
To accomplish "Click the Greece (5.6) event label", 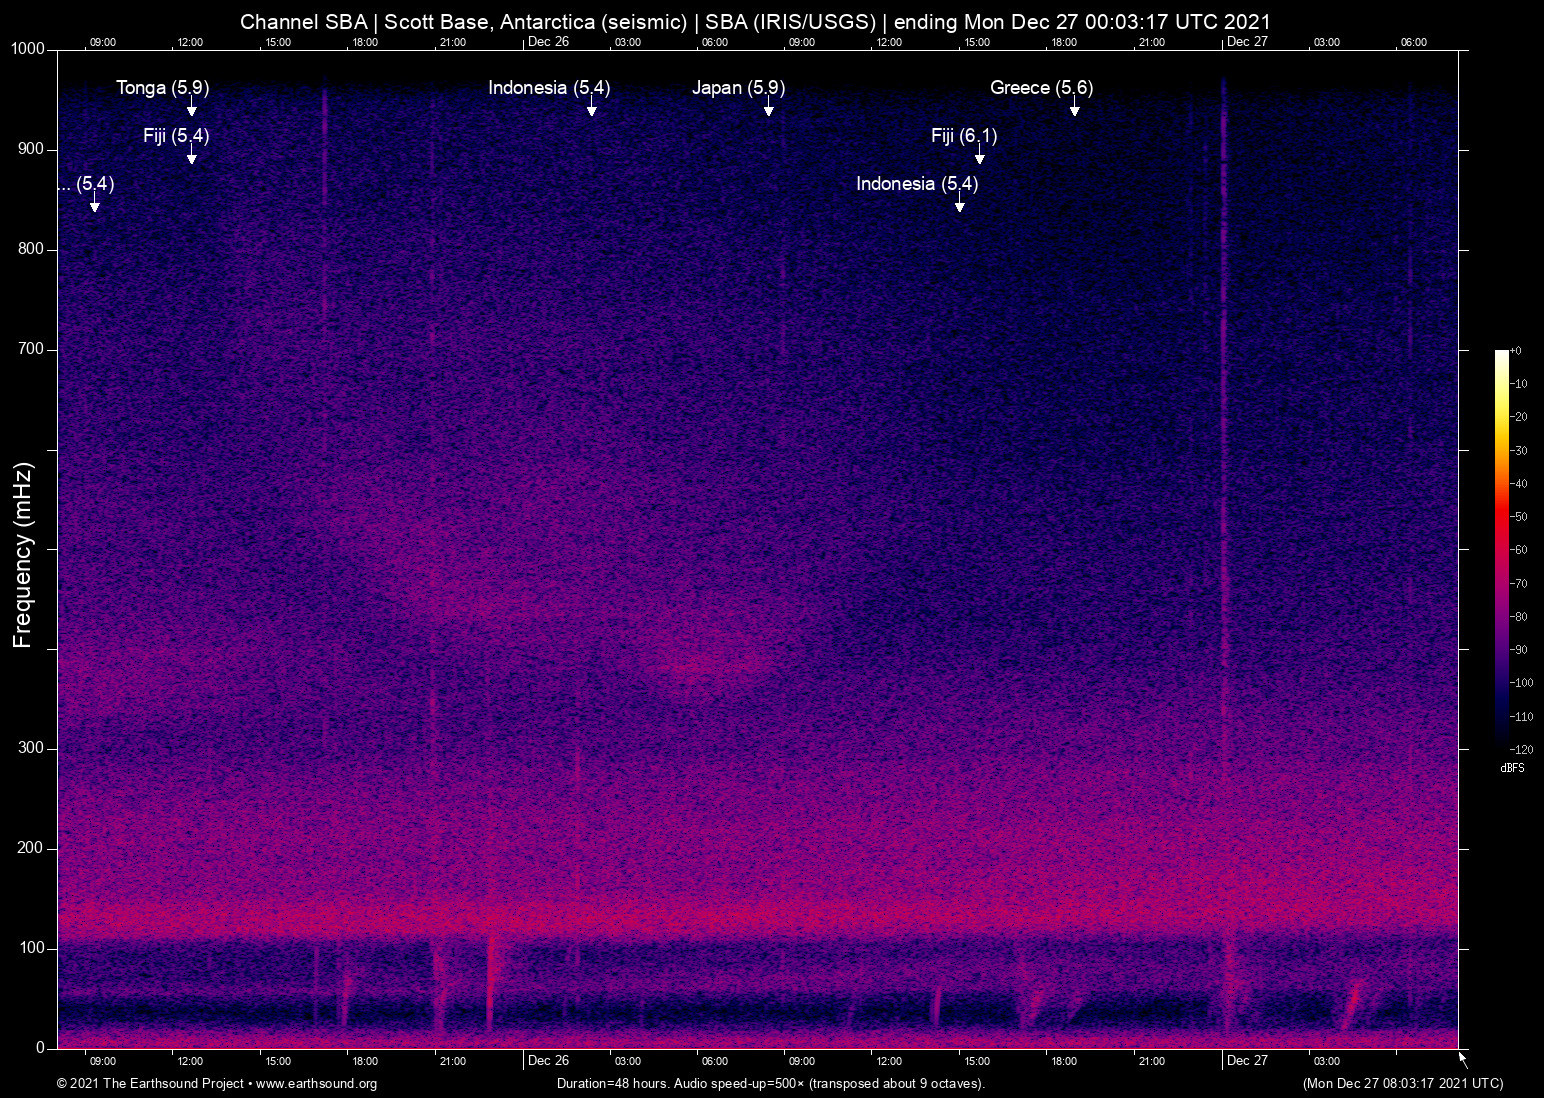I will [1041, 88].
